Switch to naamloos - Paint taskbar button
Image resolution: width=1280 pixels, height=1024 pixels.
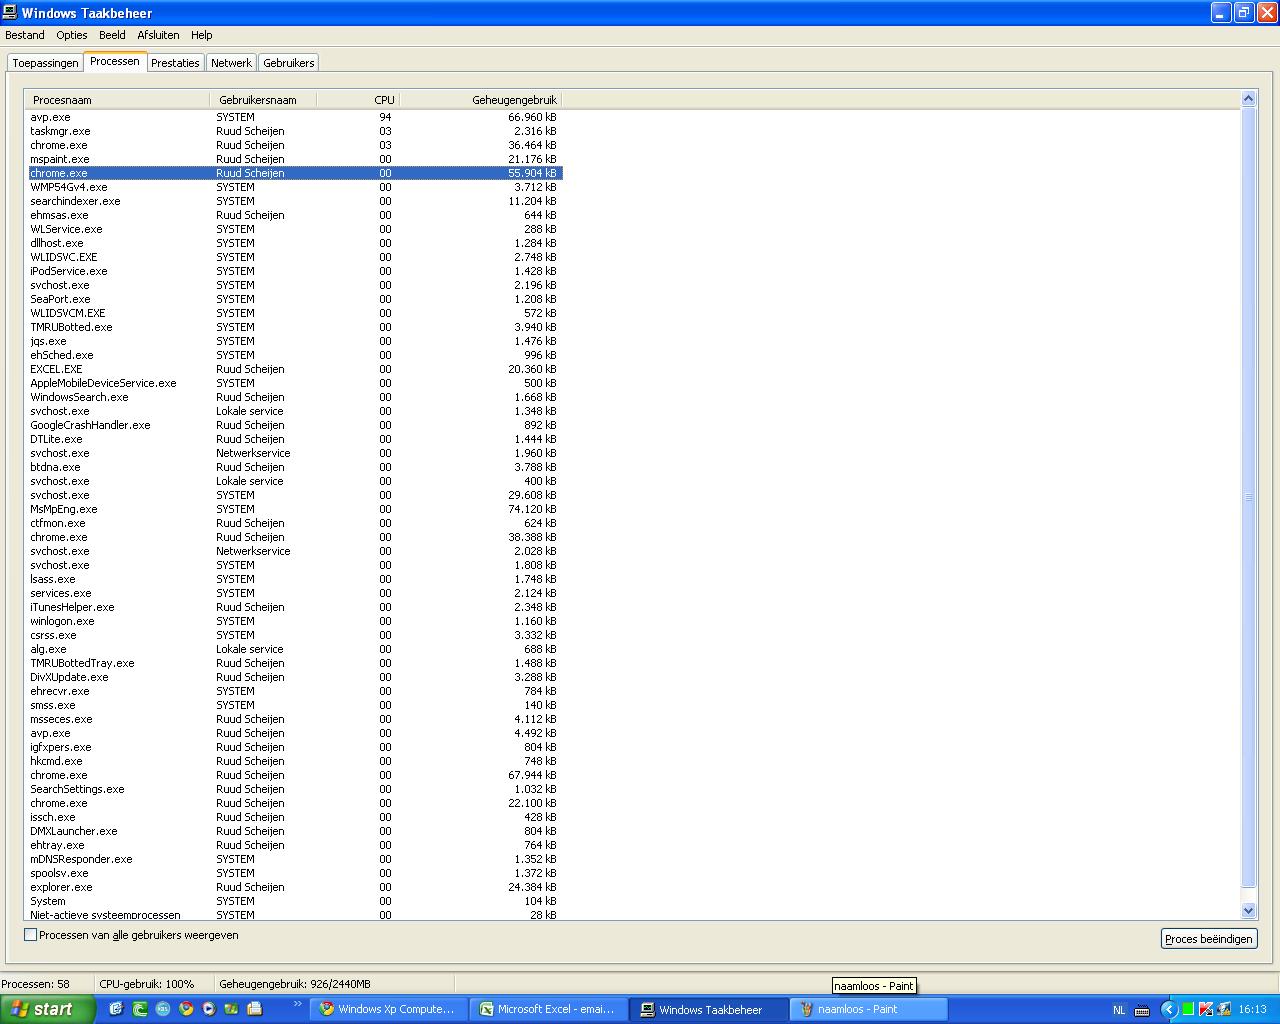pyautogui.click(x=868, y=1009)
